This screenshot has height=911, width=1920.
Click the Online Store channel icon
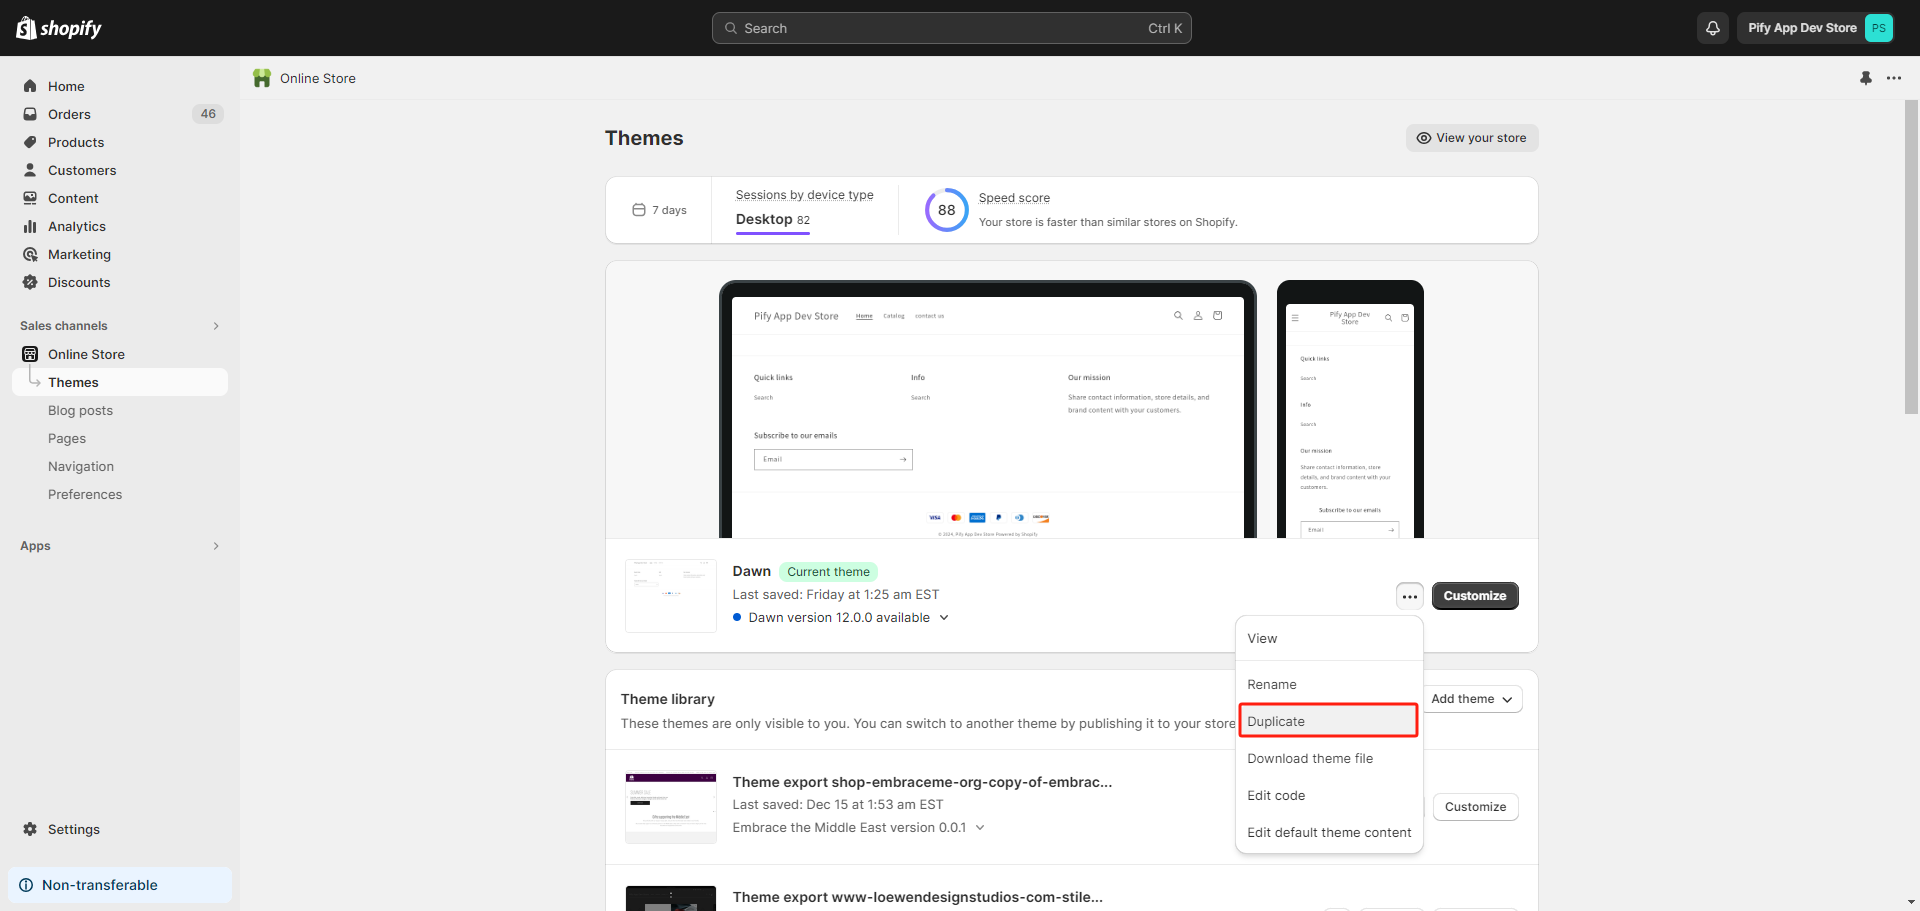pos(30,354)
